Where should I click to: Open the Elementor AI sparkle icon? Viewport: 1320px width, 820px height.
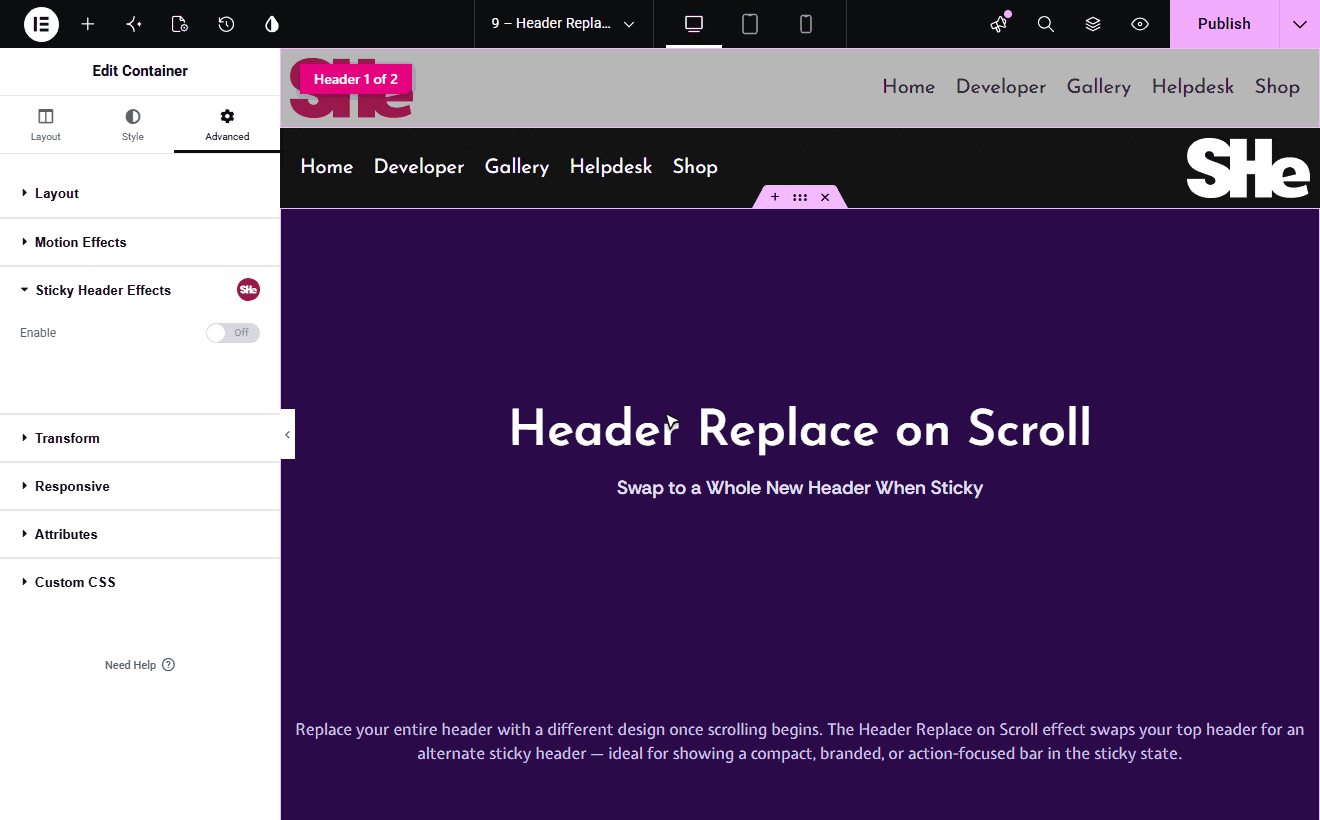[134, 24]
